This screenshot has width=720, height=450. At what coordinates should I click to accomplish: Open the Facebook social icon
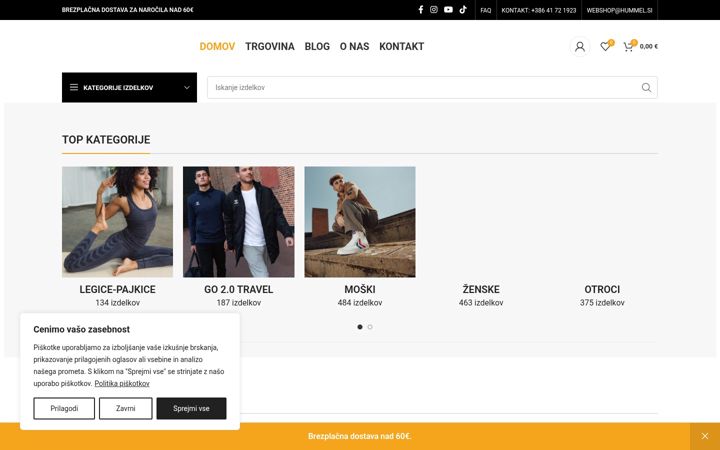coord(421,10)
